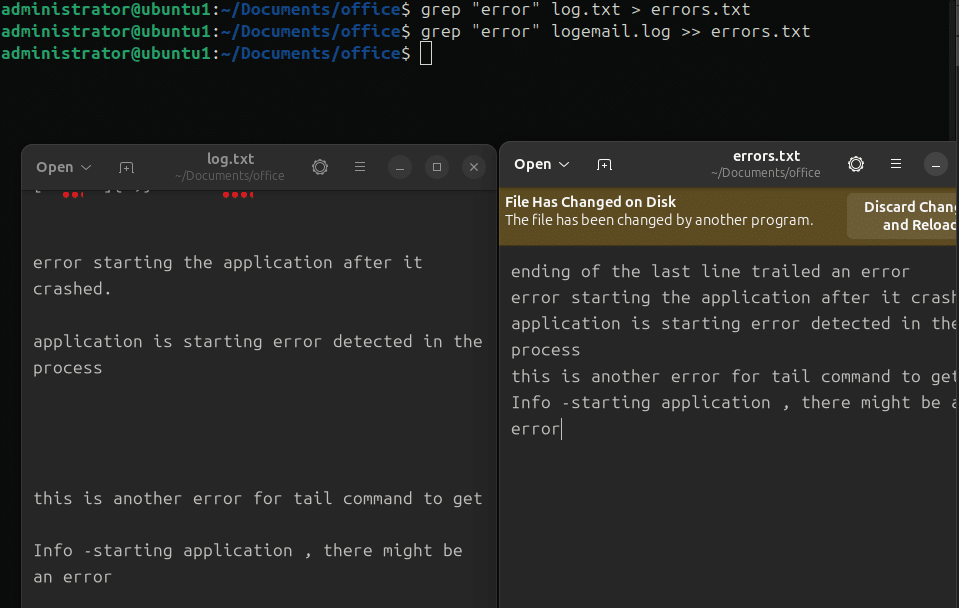Click new tab icon in errors.txt window

coord(604,165)
